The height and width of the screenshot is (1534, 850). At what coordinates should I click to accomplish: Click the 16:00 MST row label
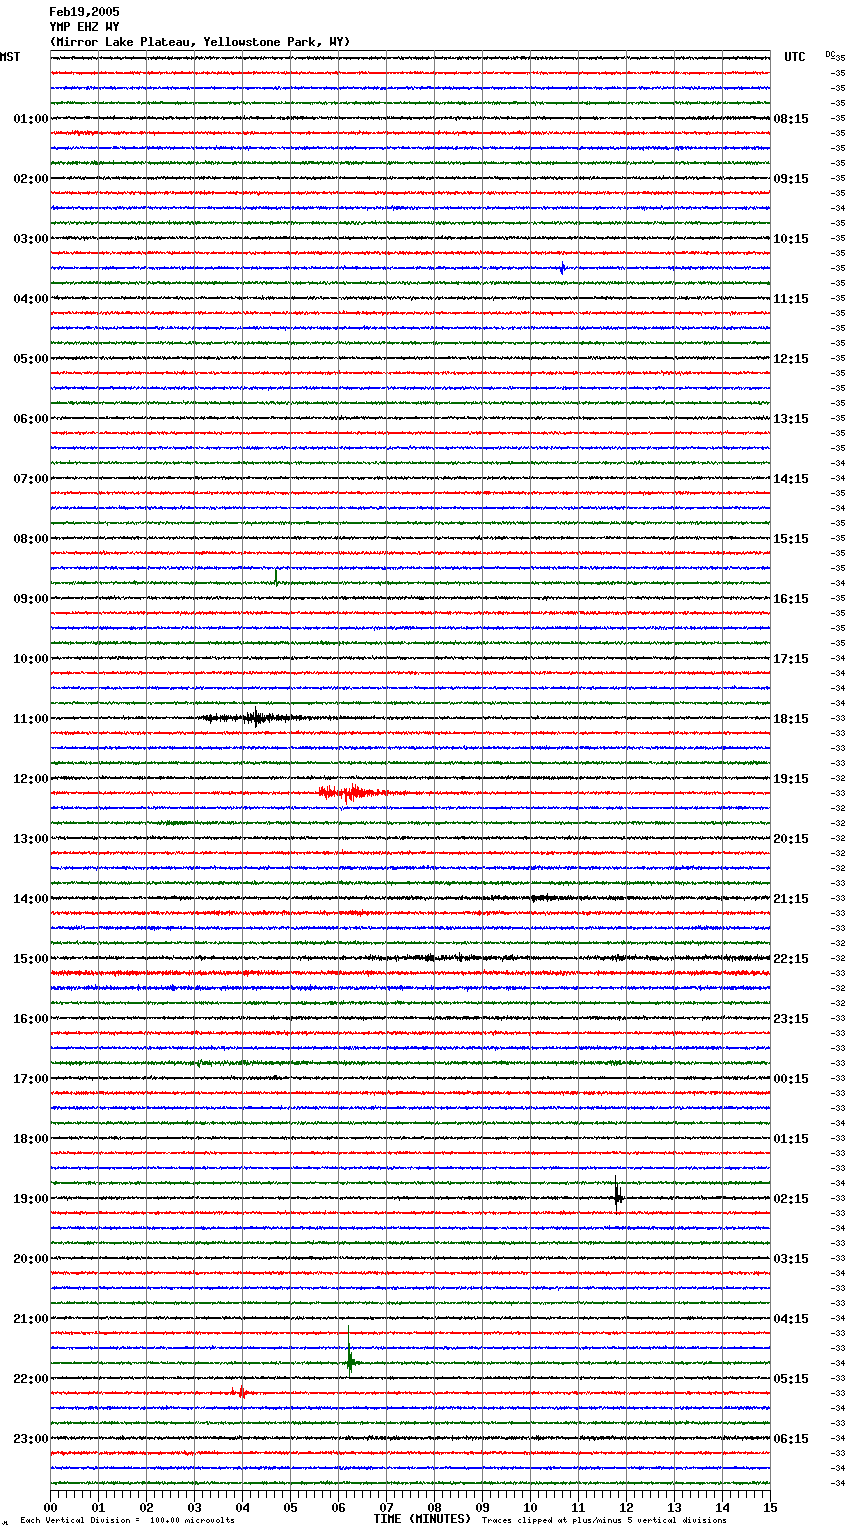tap(31, 1019)
